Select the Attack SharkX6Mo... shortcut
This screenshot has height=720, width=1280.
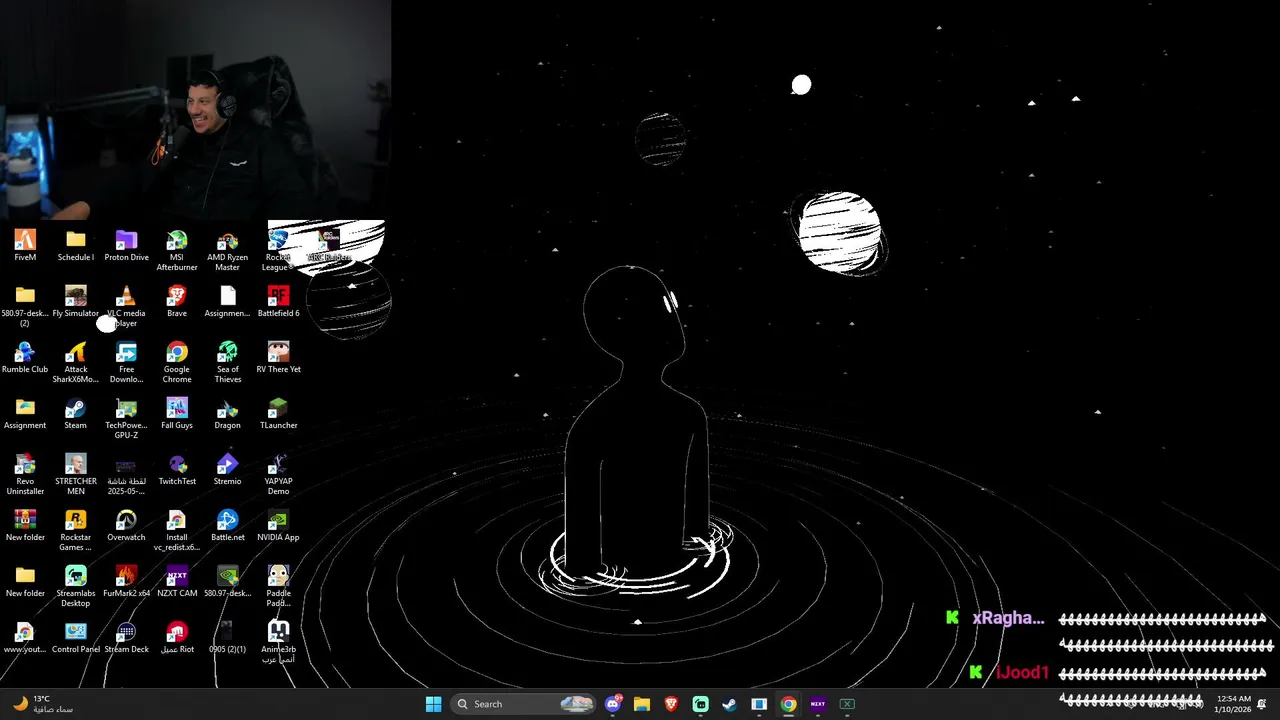tap(76, 363)
